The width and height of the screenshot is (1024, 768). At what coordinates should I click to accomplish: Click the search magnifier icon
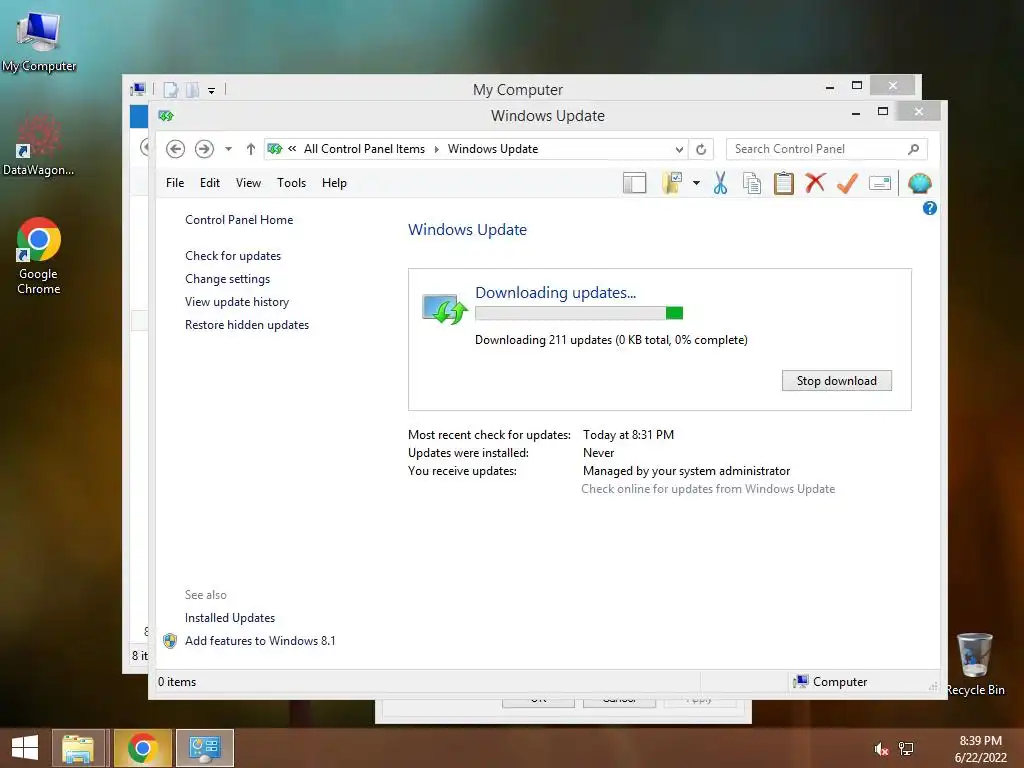(914, 149)
